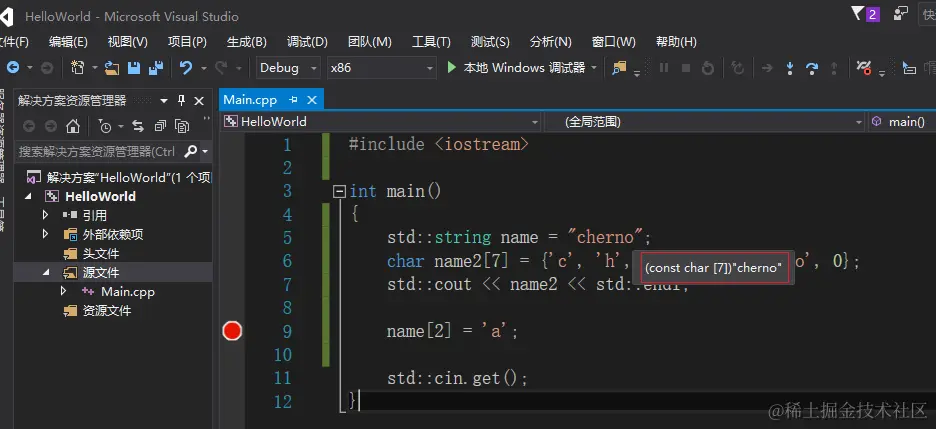This screenshot has height=429, width=936.
Task: Open the 编辑(E) menu
Action: (68, 42)
